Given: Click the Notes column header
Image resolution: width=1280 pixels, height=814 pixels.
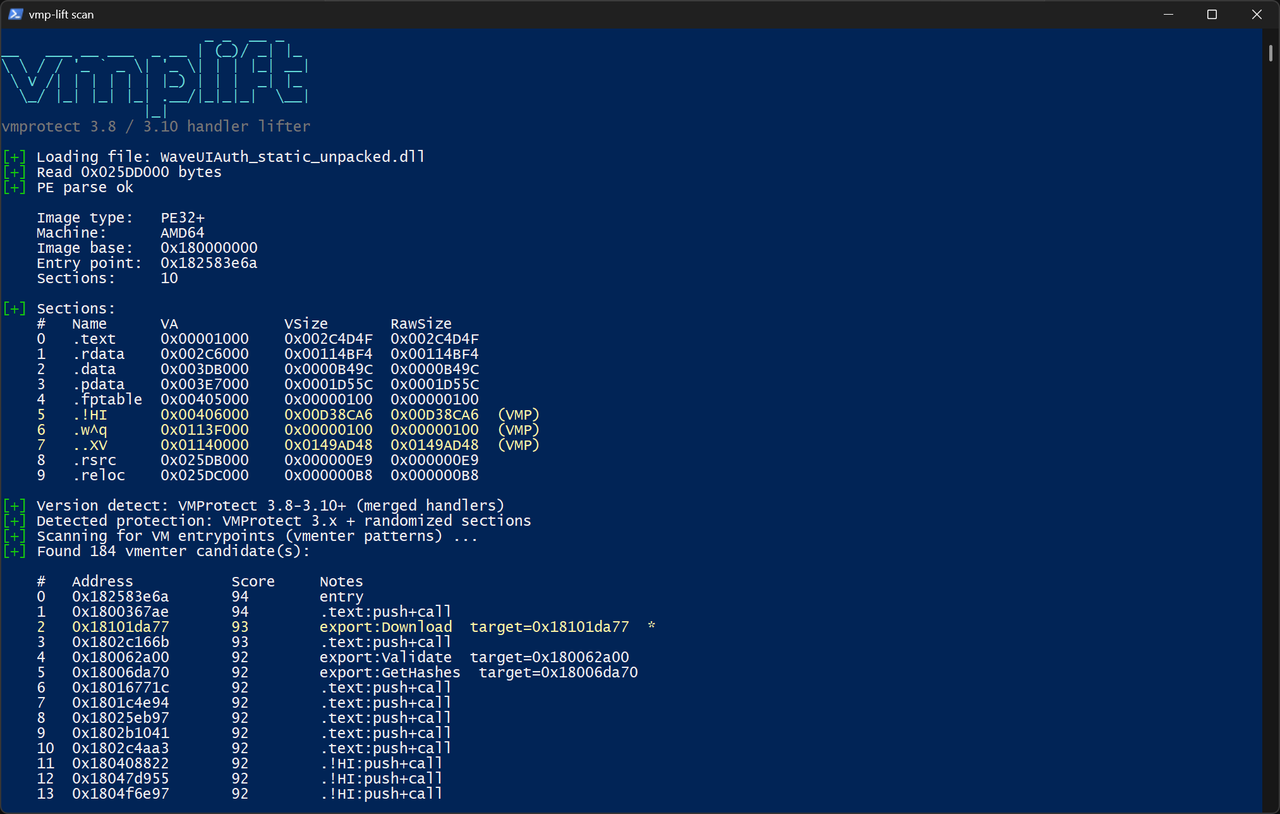Looking at the screenshot, I should pyautogui.click(x=341, y=581).
